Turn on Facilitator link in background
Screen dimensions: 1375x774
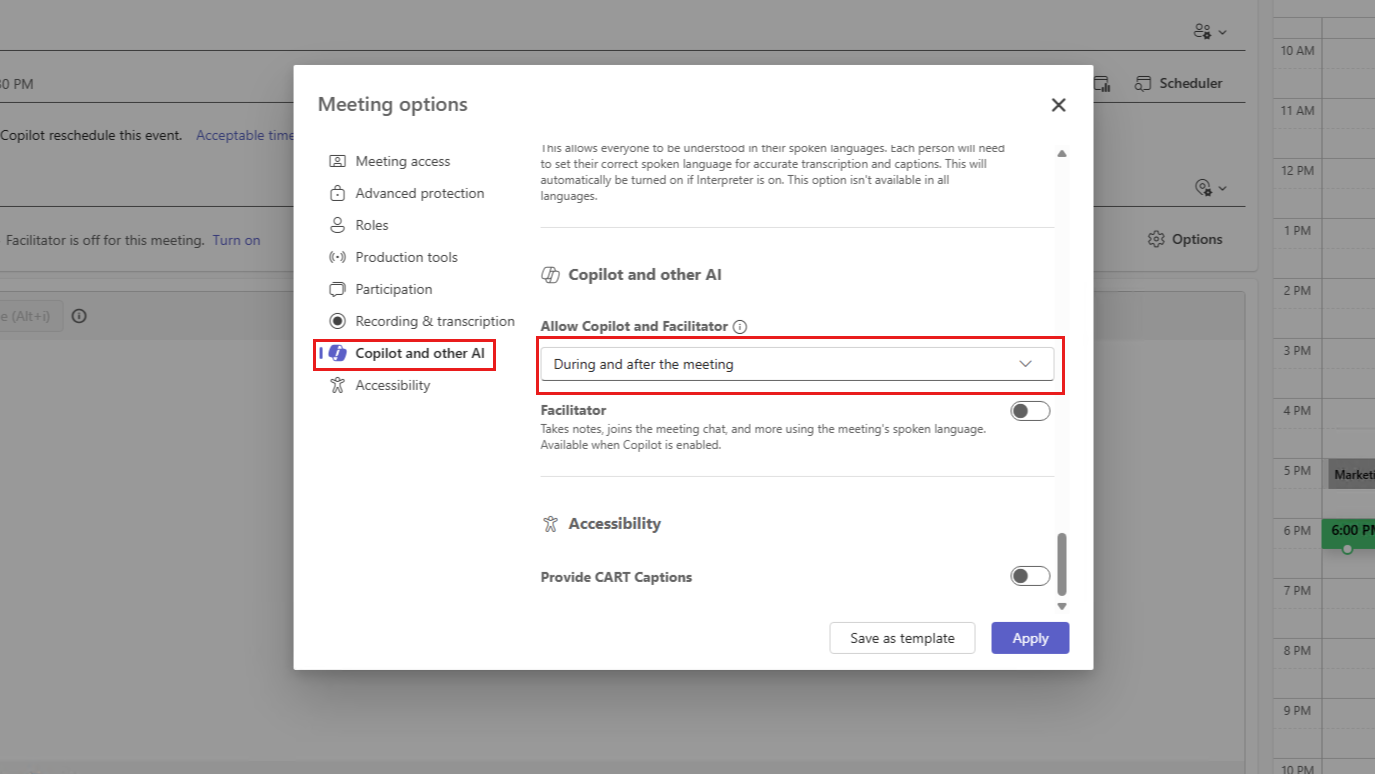pyautogui.click(x=237, y=240)
